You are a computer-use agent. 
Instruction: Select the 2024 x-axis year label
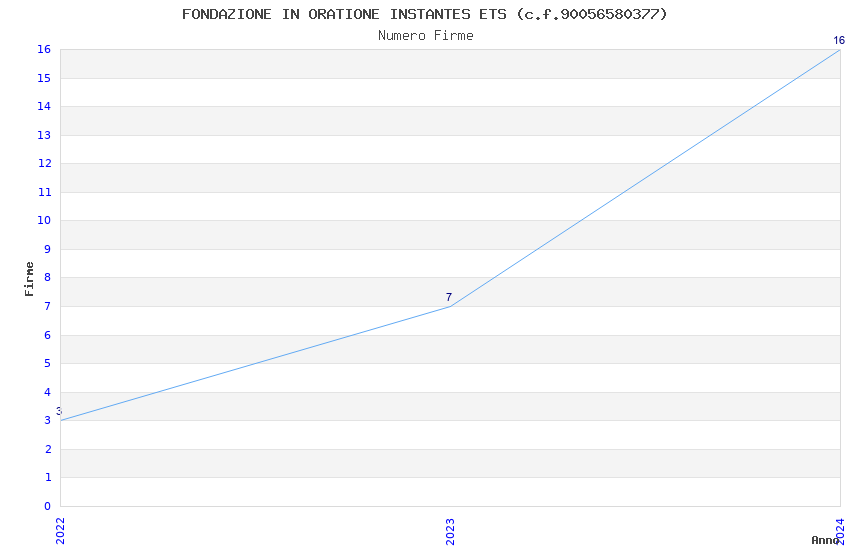pyautogui.click(x=840, y=531)
